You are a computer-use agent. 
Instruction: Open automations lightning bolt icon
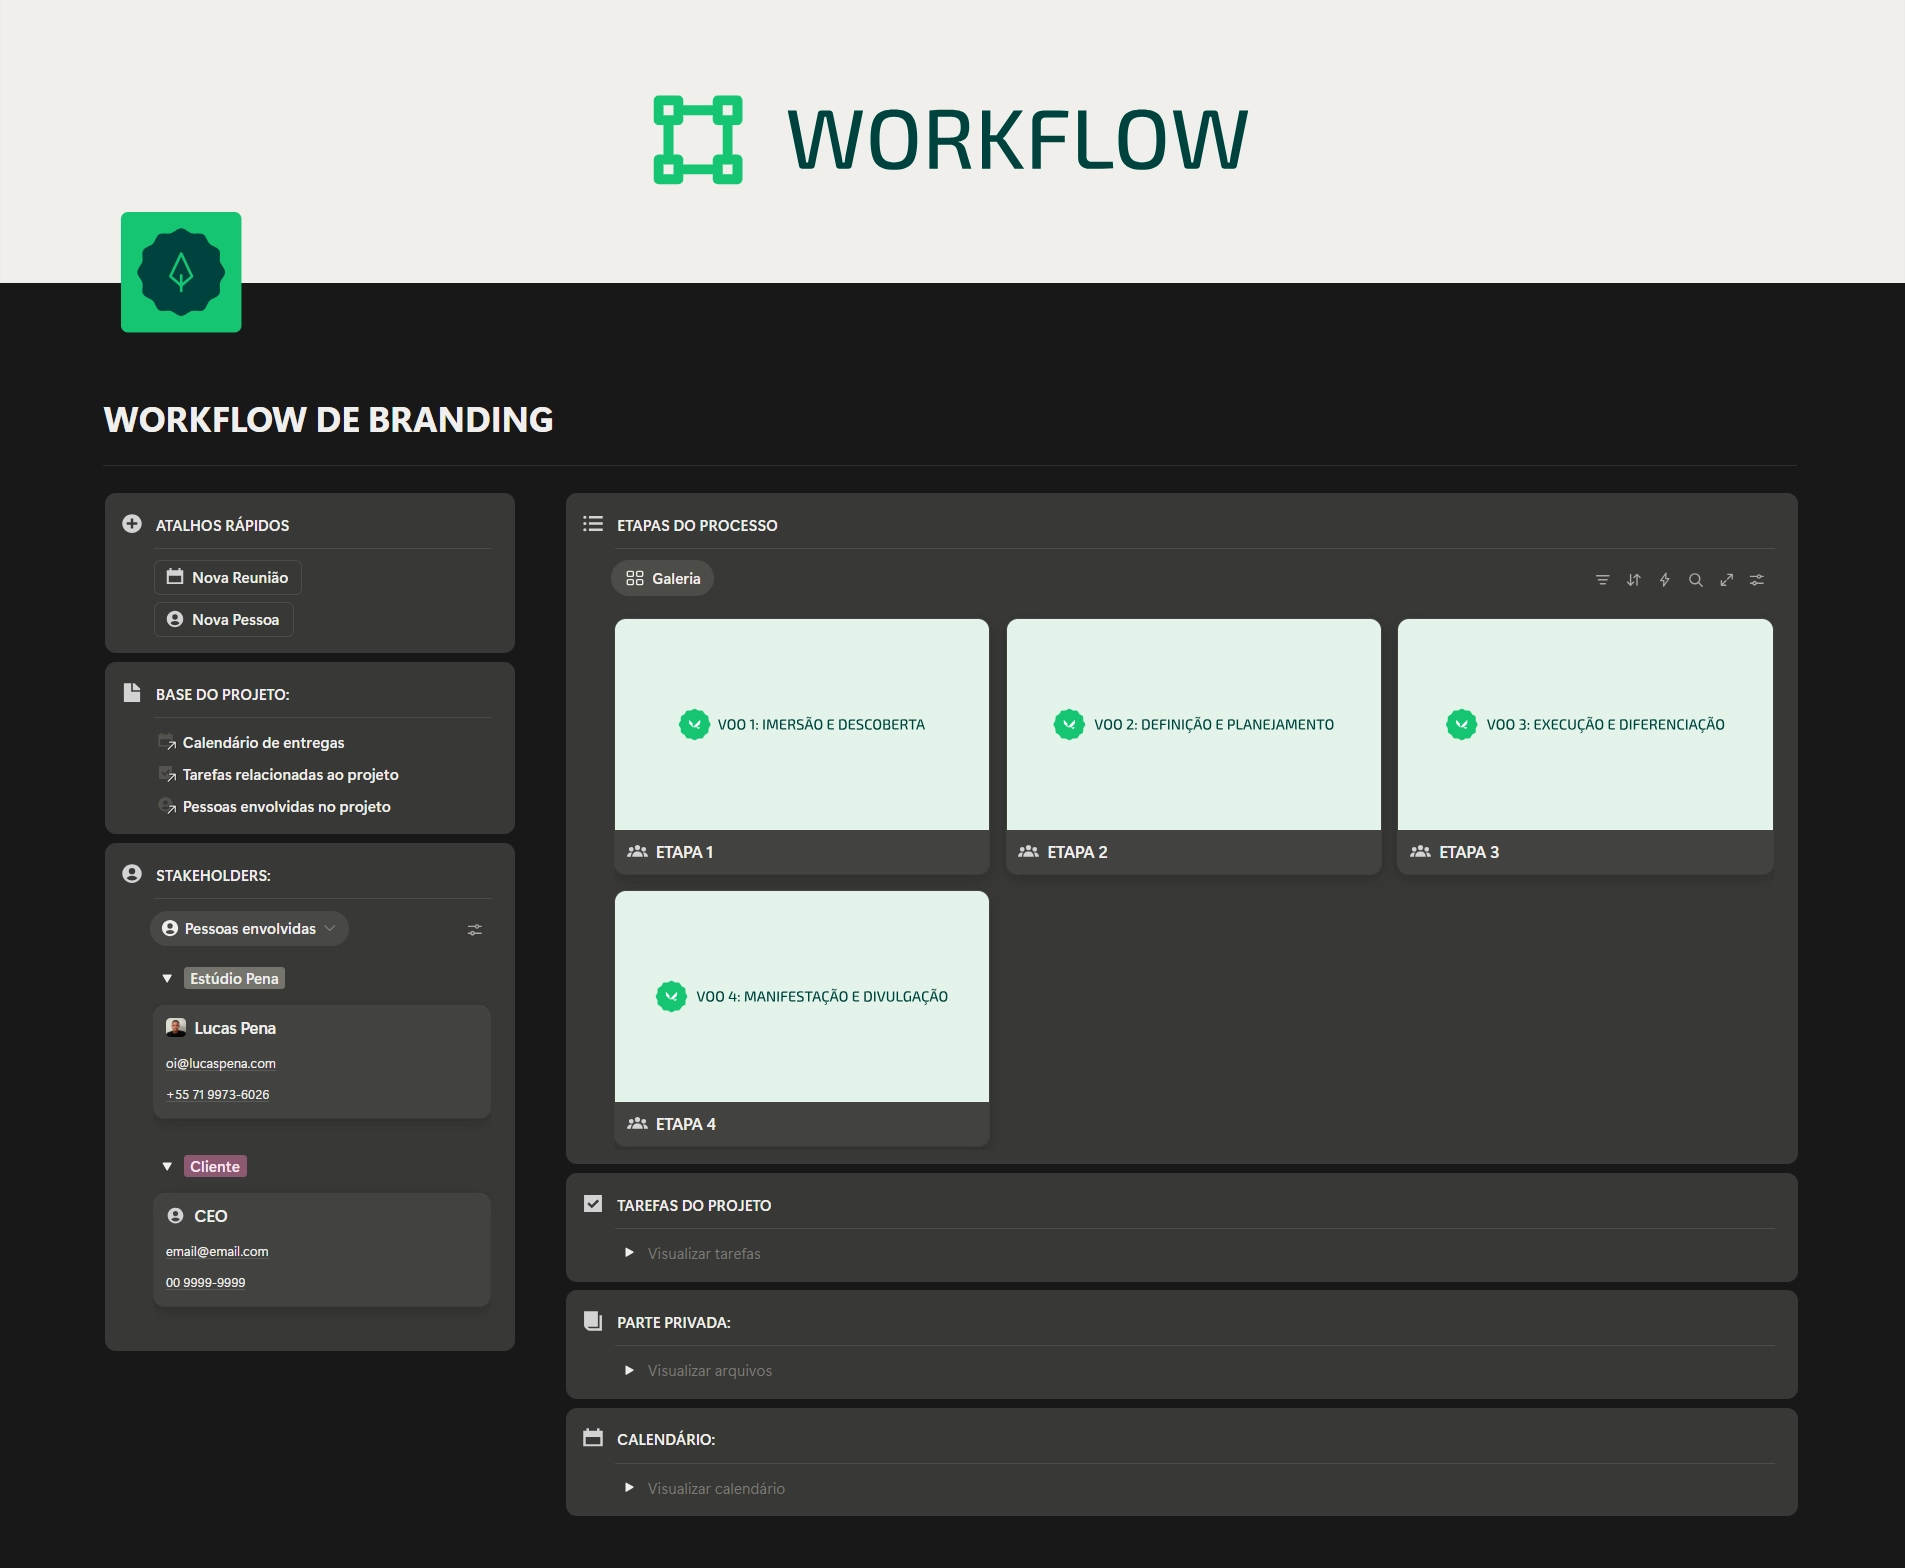1664,580
